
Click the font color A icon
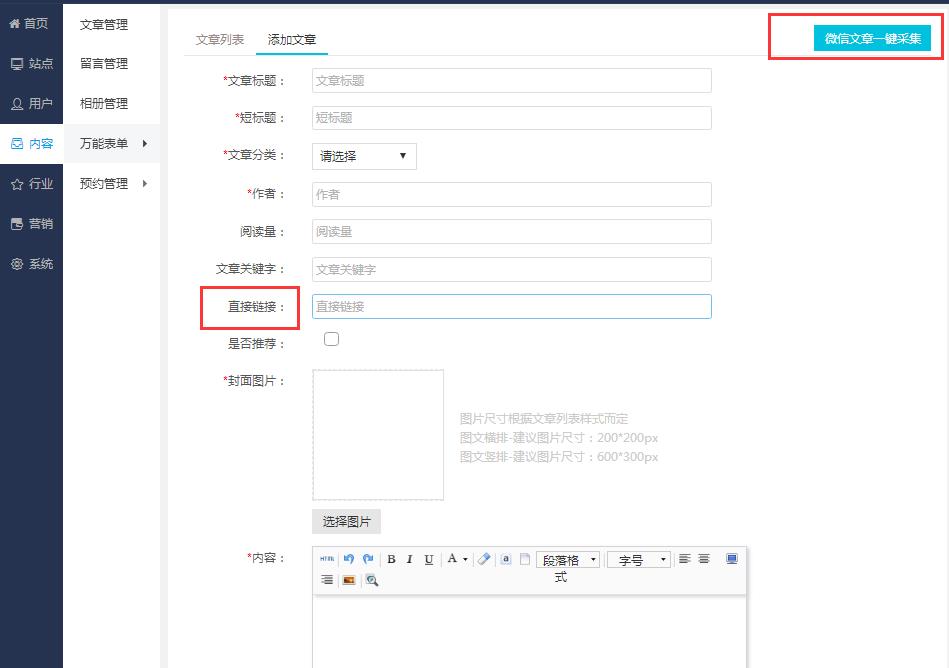(452, 558)
